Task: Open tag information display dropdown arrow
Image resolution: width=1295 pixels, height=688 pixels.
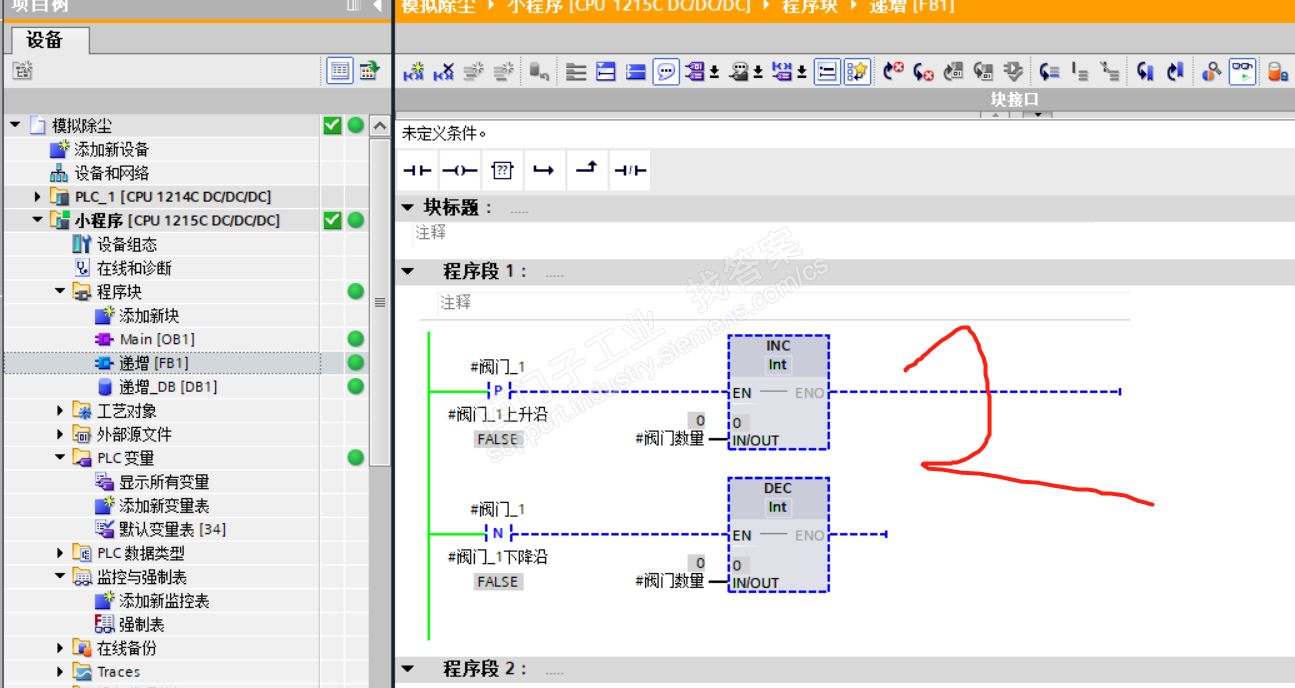Action: pos(757,73)
